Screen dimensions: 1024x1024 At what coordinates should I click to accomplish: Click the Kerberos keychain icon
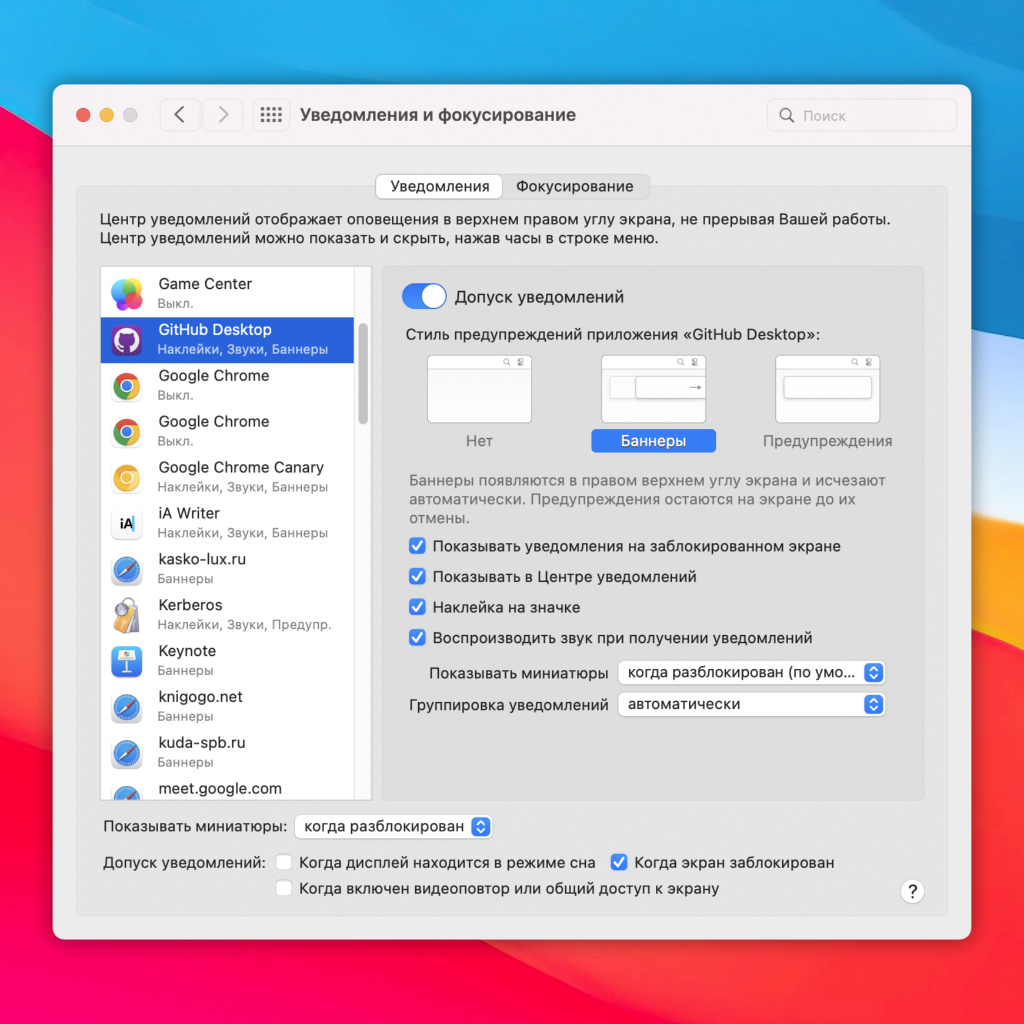(x=127, y=615)
